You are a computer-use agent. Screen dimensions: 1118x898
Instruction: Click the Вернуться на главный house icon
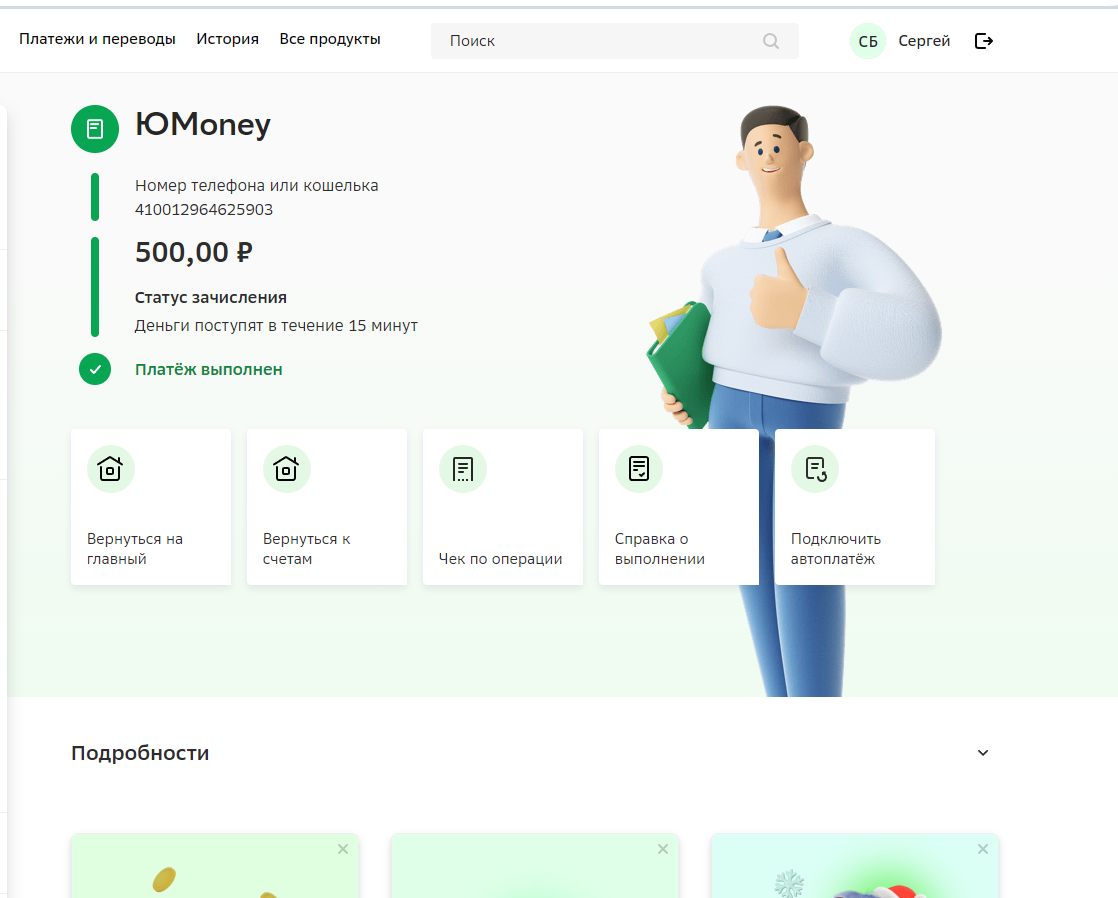click(x=111, y=469)
